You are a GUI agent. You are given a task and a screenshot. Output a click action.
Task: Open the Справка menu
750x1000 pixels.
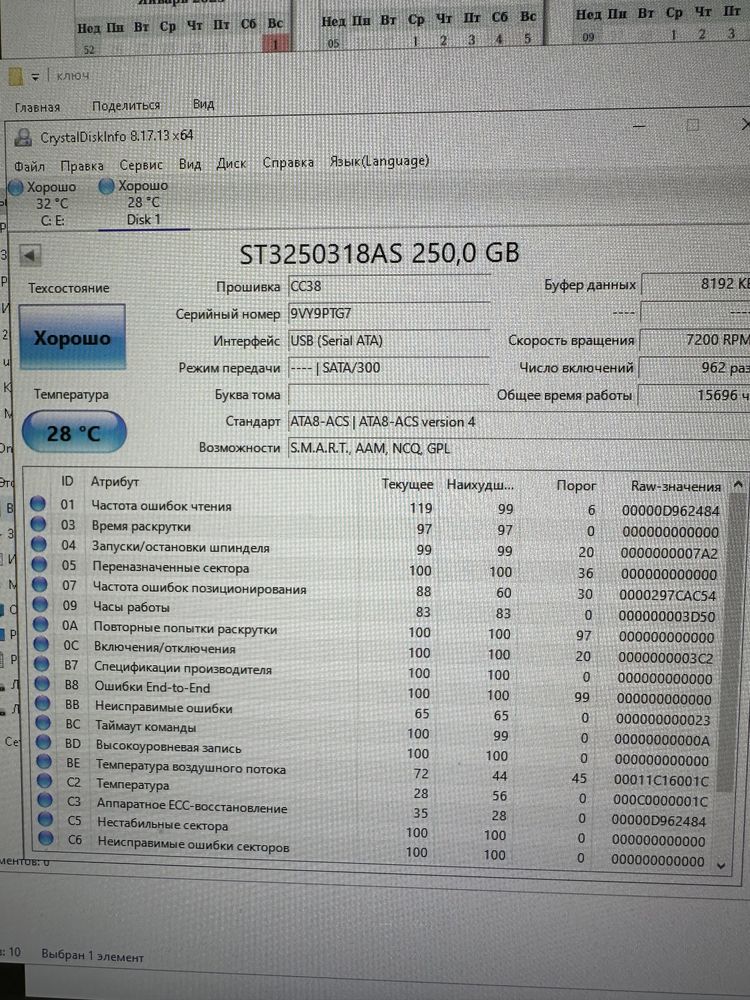288,162
